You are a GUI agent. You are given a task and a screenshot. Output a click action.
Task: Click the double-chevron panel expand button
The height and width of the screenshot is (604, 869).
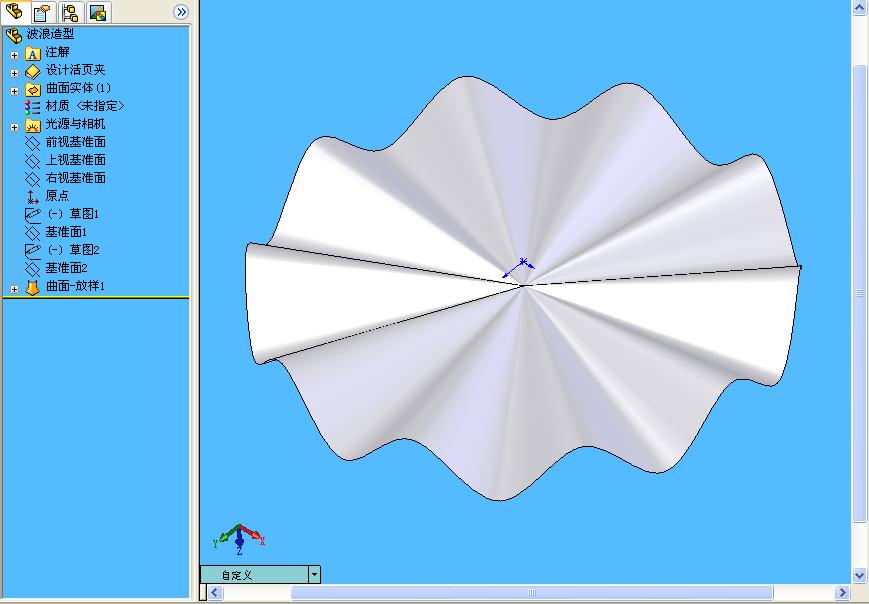[180, 12]
